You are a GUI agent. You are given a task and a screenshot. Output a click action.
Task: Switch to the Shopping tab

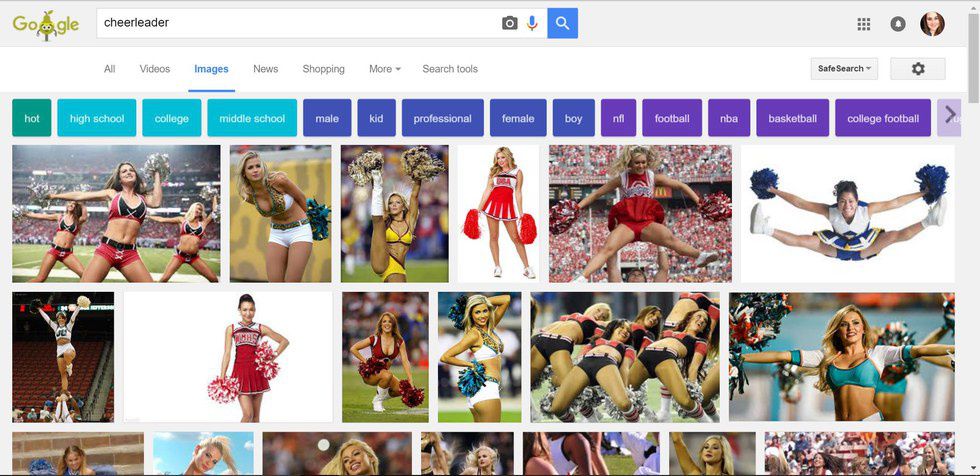point(323,69)
